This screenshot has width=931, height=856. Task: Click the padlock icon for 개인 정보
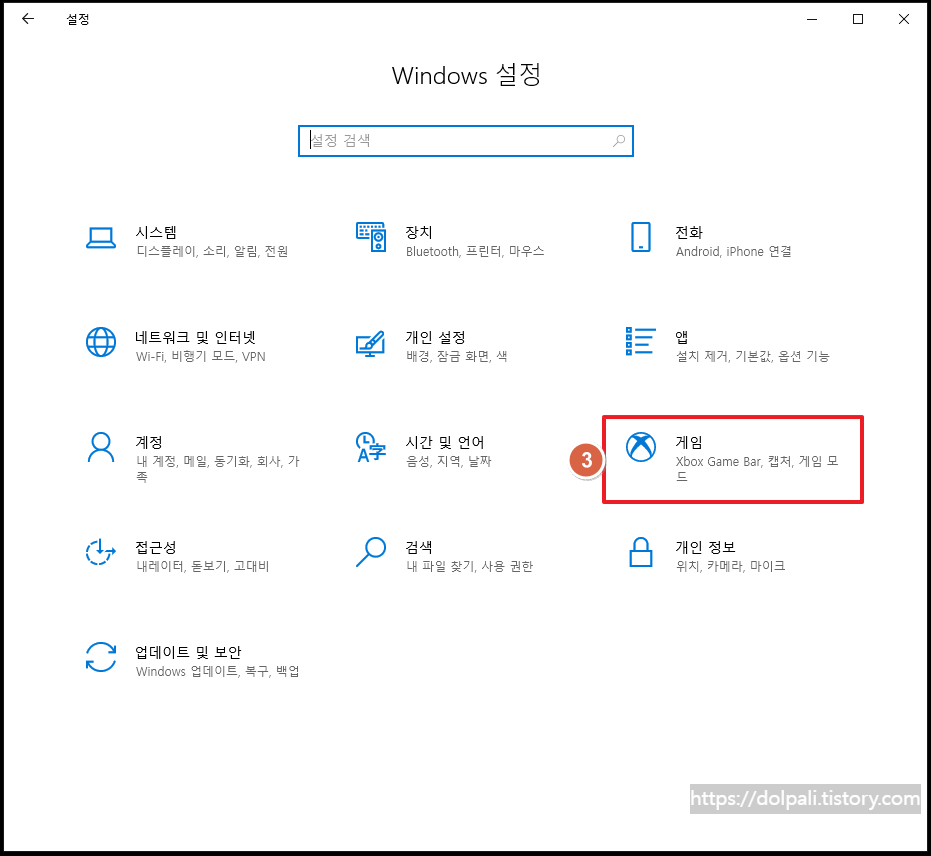pos(641,553)
